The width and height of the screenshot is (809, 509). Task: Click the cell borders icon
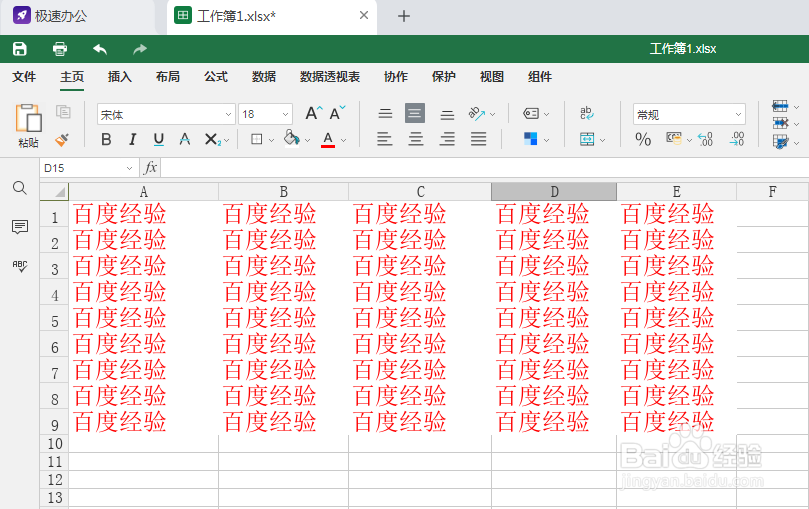click(256, 139)
